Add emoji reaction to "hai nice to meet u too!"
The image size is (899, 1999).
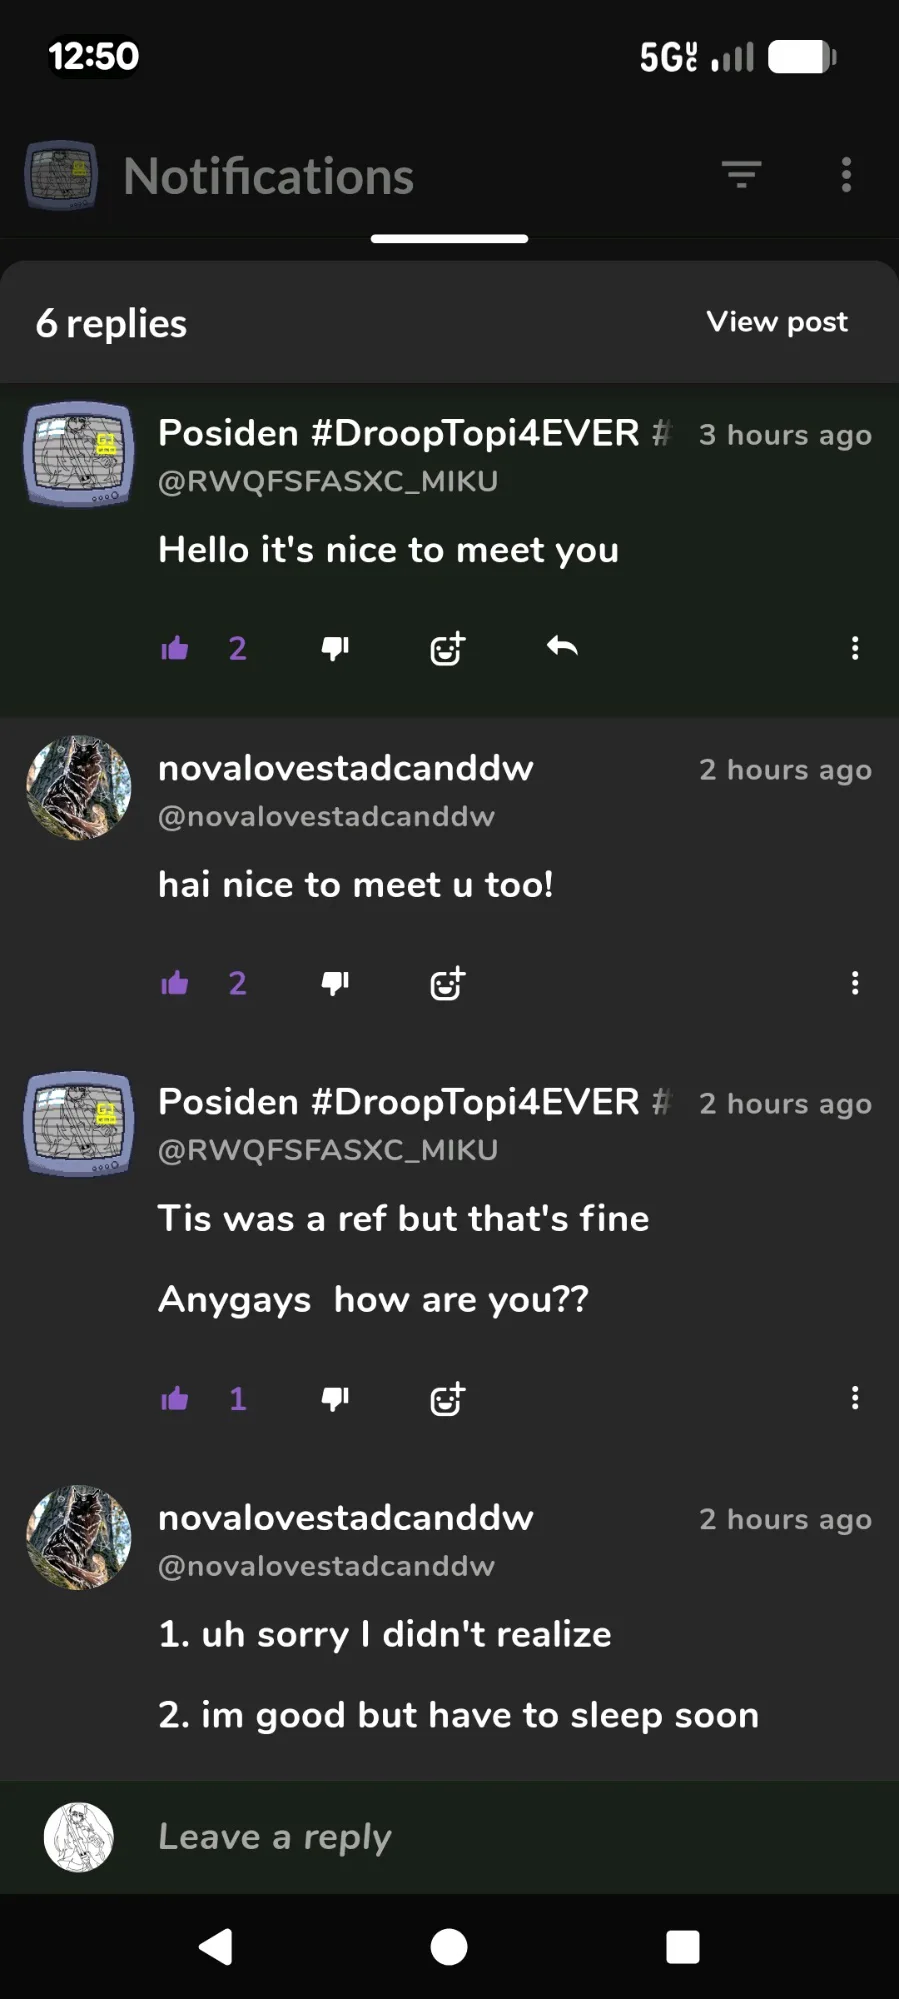pos(447,984)
